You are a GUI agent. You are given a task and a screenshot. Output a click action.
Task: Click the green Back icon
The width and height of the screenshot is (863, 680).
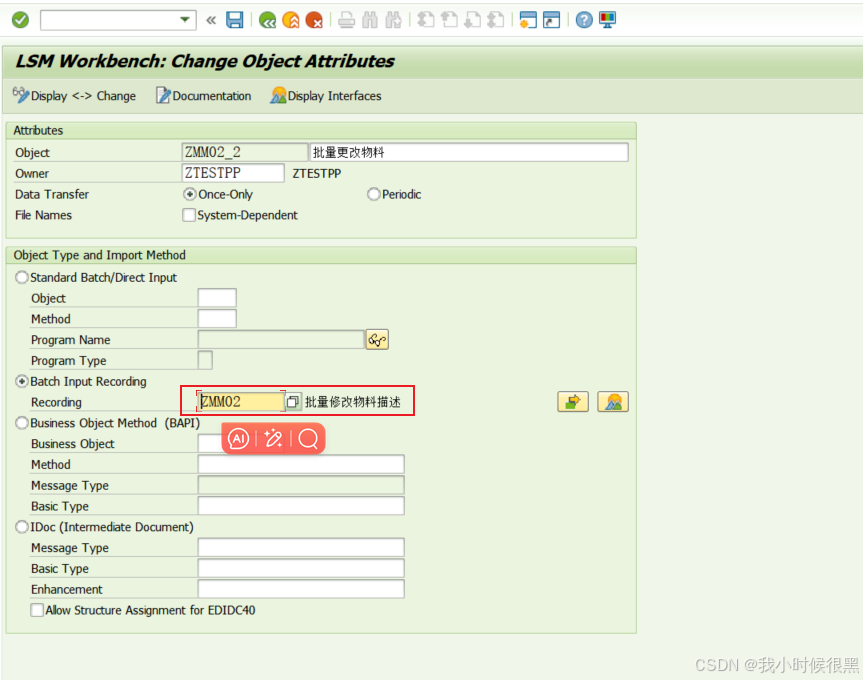coord(267,21)
